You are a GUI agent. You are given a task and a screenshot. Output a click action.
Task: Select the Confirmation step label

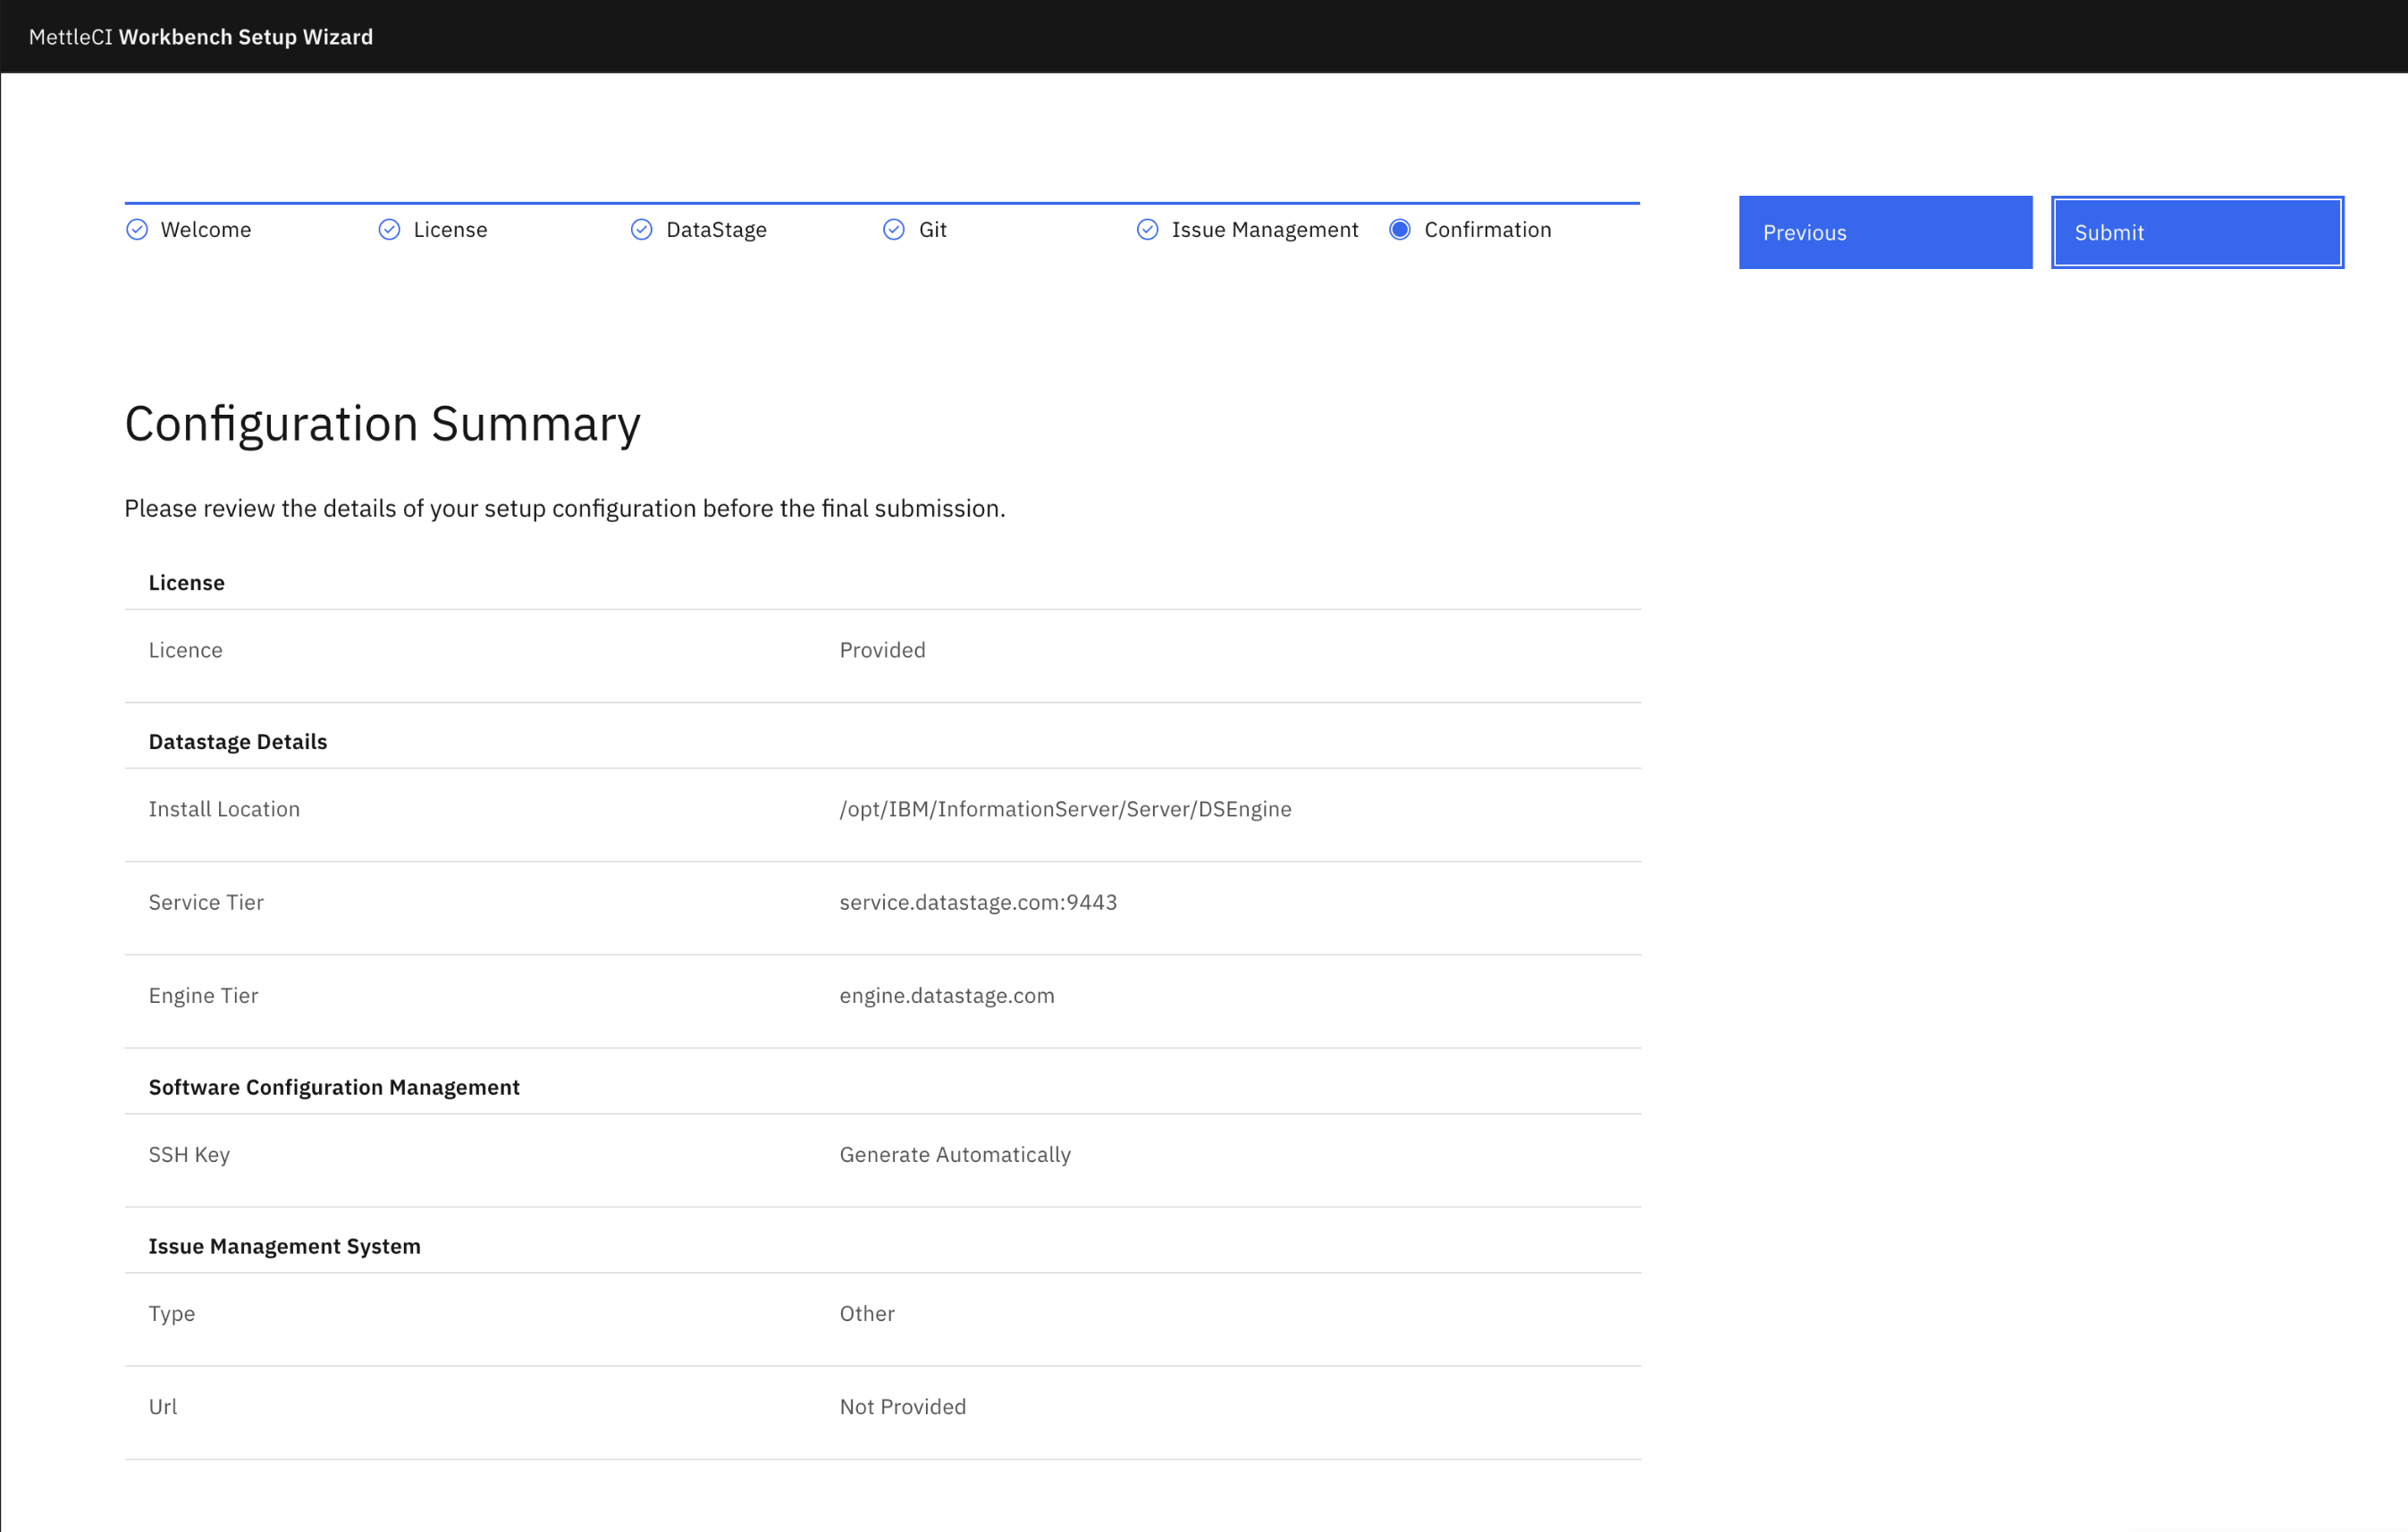[1487, 230]
